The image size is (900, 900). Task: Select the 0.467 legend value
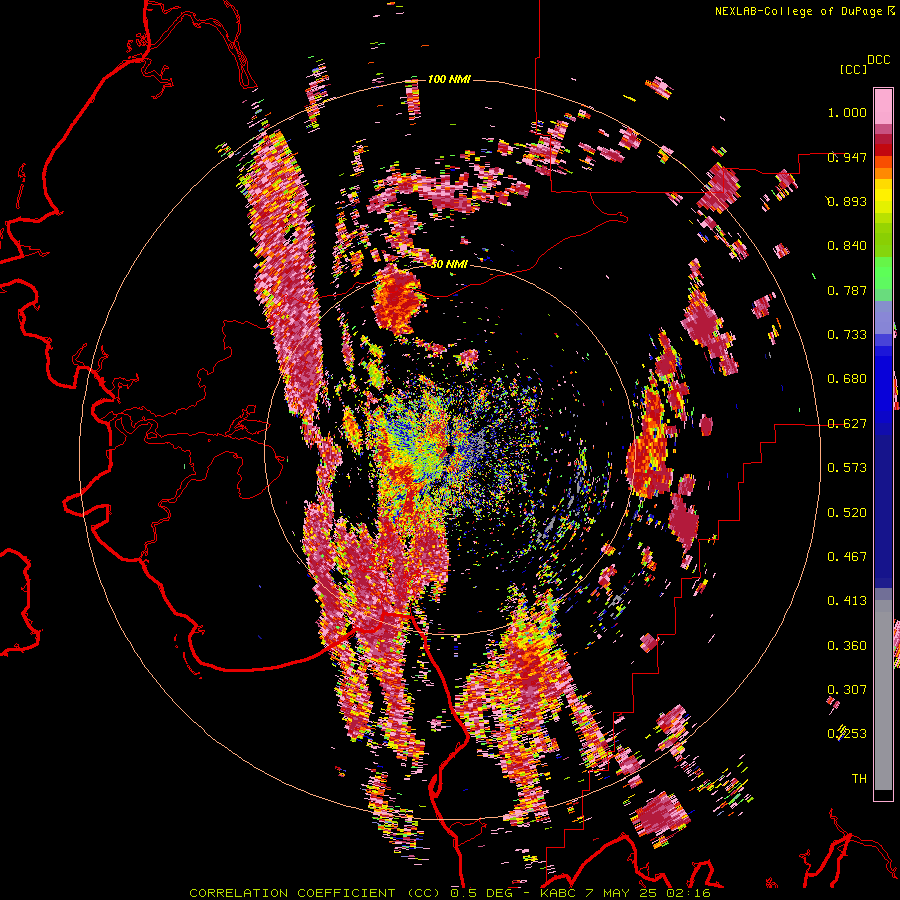tap(847, 557)
